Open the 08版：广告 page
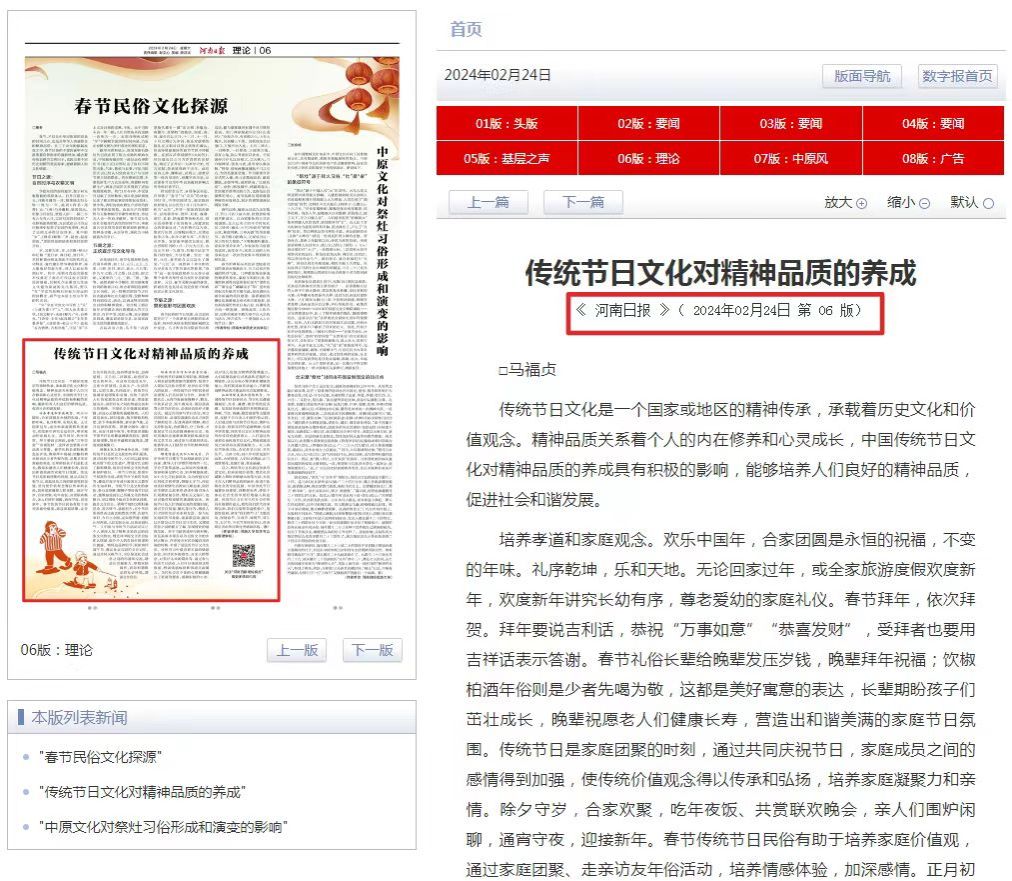Viewport: 1012px width, 881px height. click(933, 158)
